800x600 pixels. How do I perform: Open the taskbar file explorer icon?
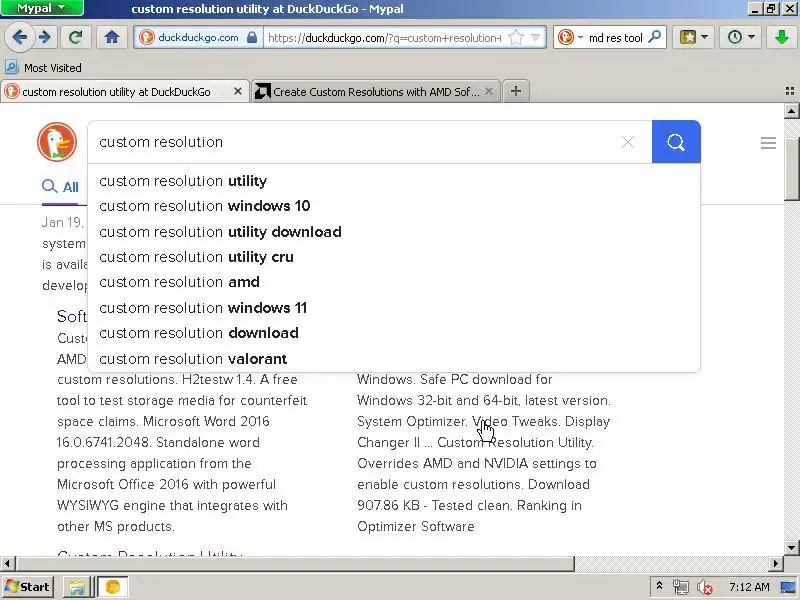pos(77,587)
